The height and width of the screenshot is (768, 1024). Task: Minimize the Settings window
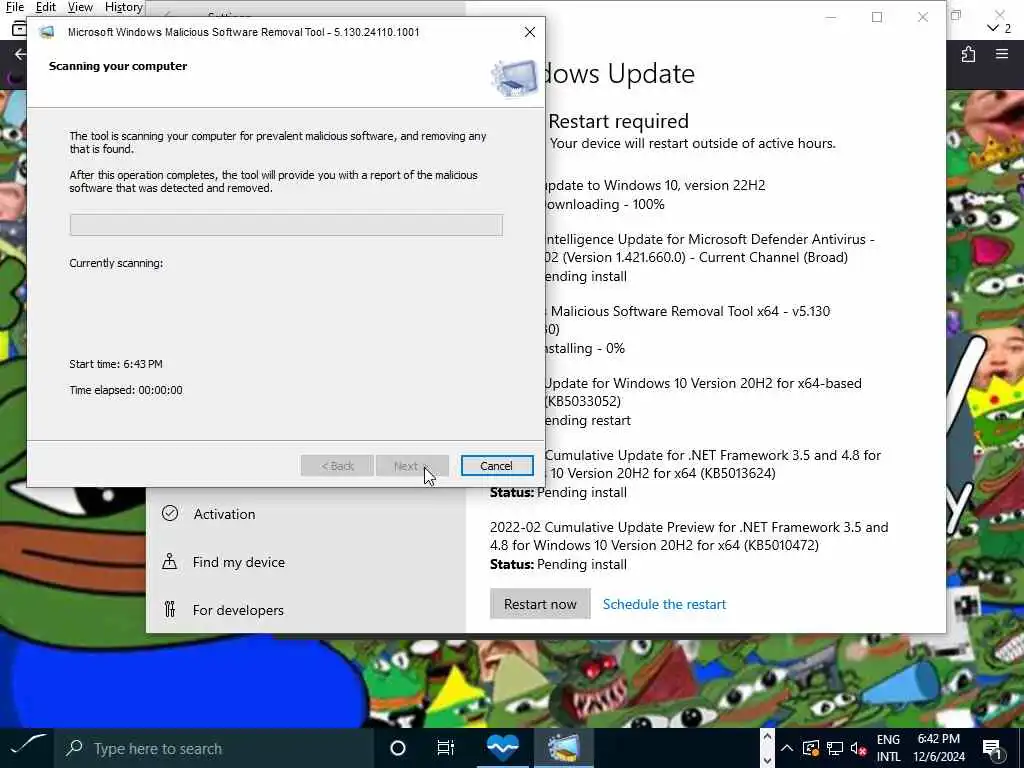(831, 17)
